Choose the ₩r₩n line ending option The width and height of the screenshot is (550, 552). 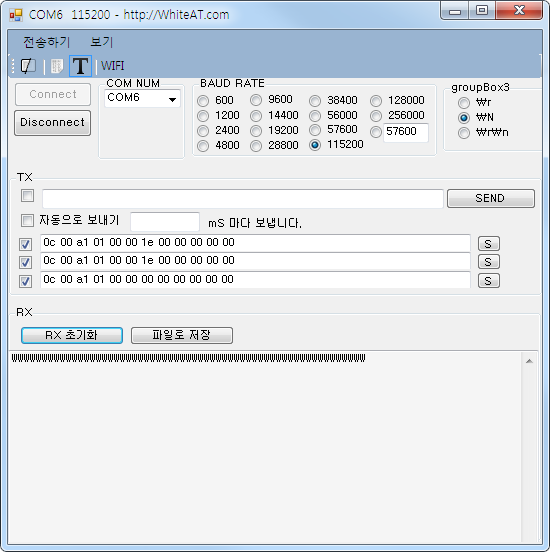(x=464, y=133)
